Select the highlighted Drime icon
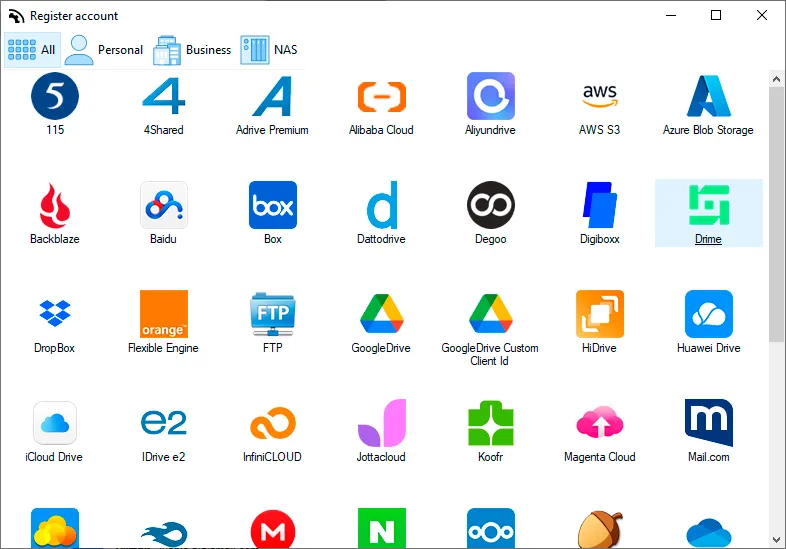 pos(709,205)
